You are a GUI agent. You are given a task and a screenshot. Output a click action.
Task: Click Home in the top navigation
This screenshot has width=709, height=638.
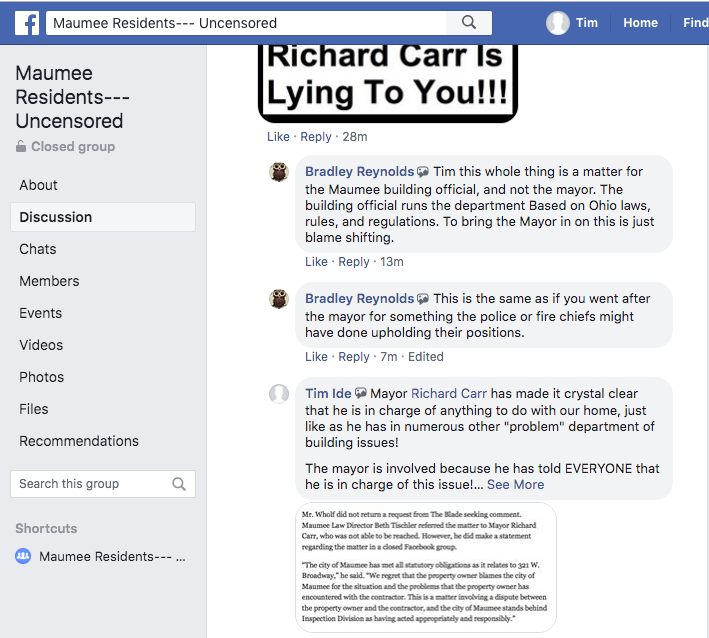641,23
